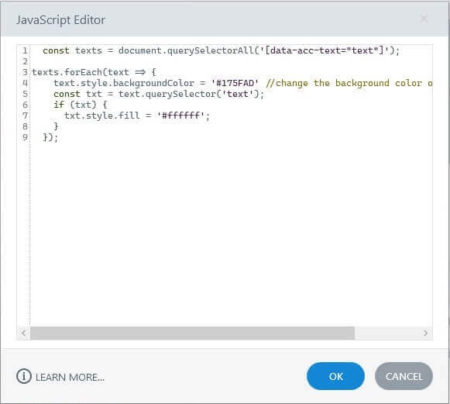Click the Cancel button
This screenshot has height=404, width=450.
(x=404, y=376)
